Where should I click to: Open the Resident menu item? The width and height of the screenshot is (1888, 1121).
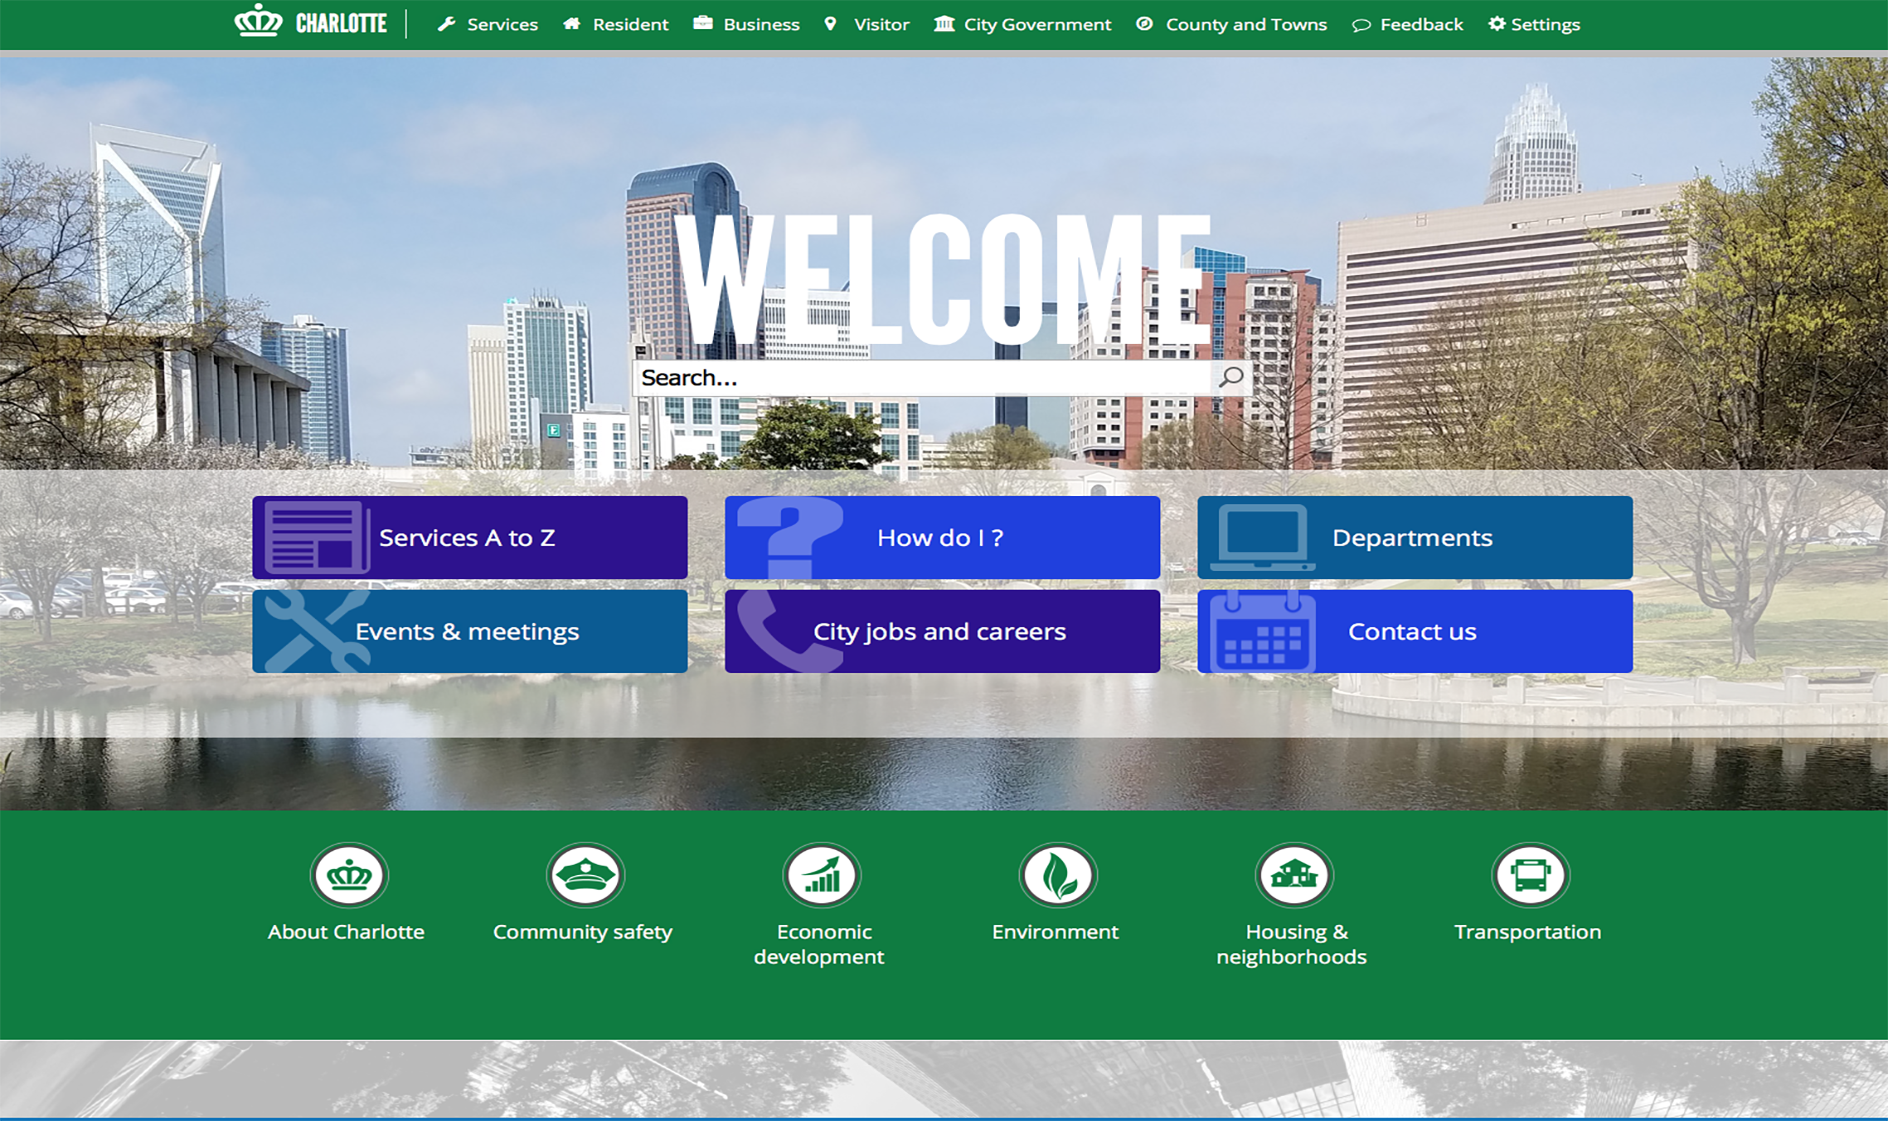(616, 24)
